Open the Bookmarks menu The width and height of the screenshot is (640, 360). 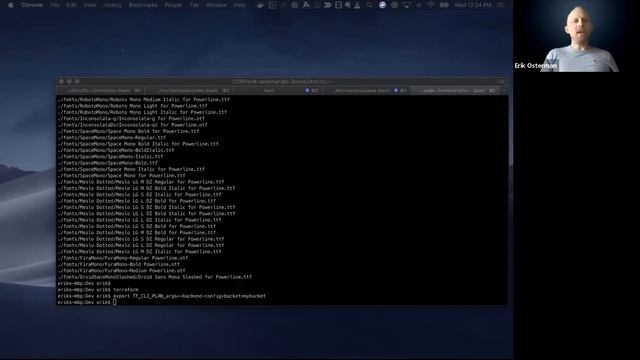(x=143, y=5)
